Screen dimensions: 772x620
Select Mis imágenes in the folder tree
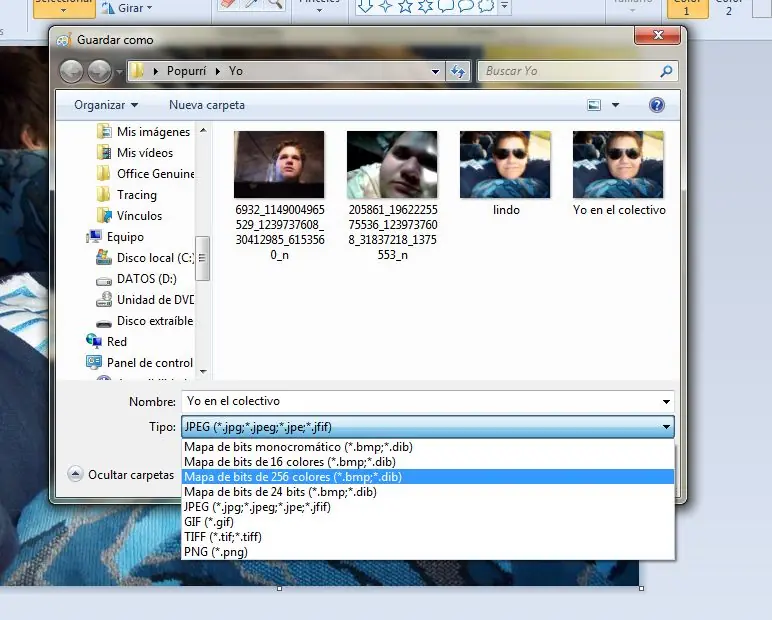[153, 132]
